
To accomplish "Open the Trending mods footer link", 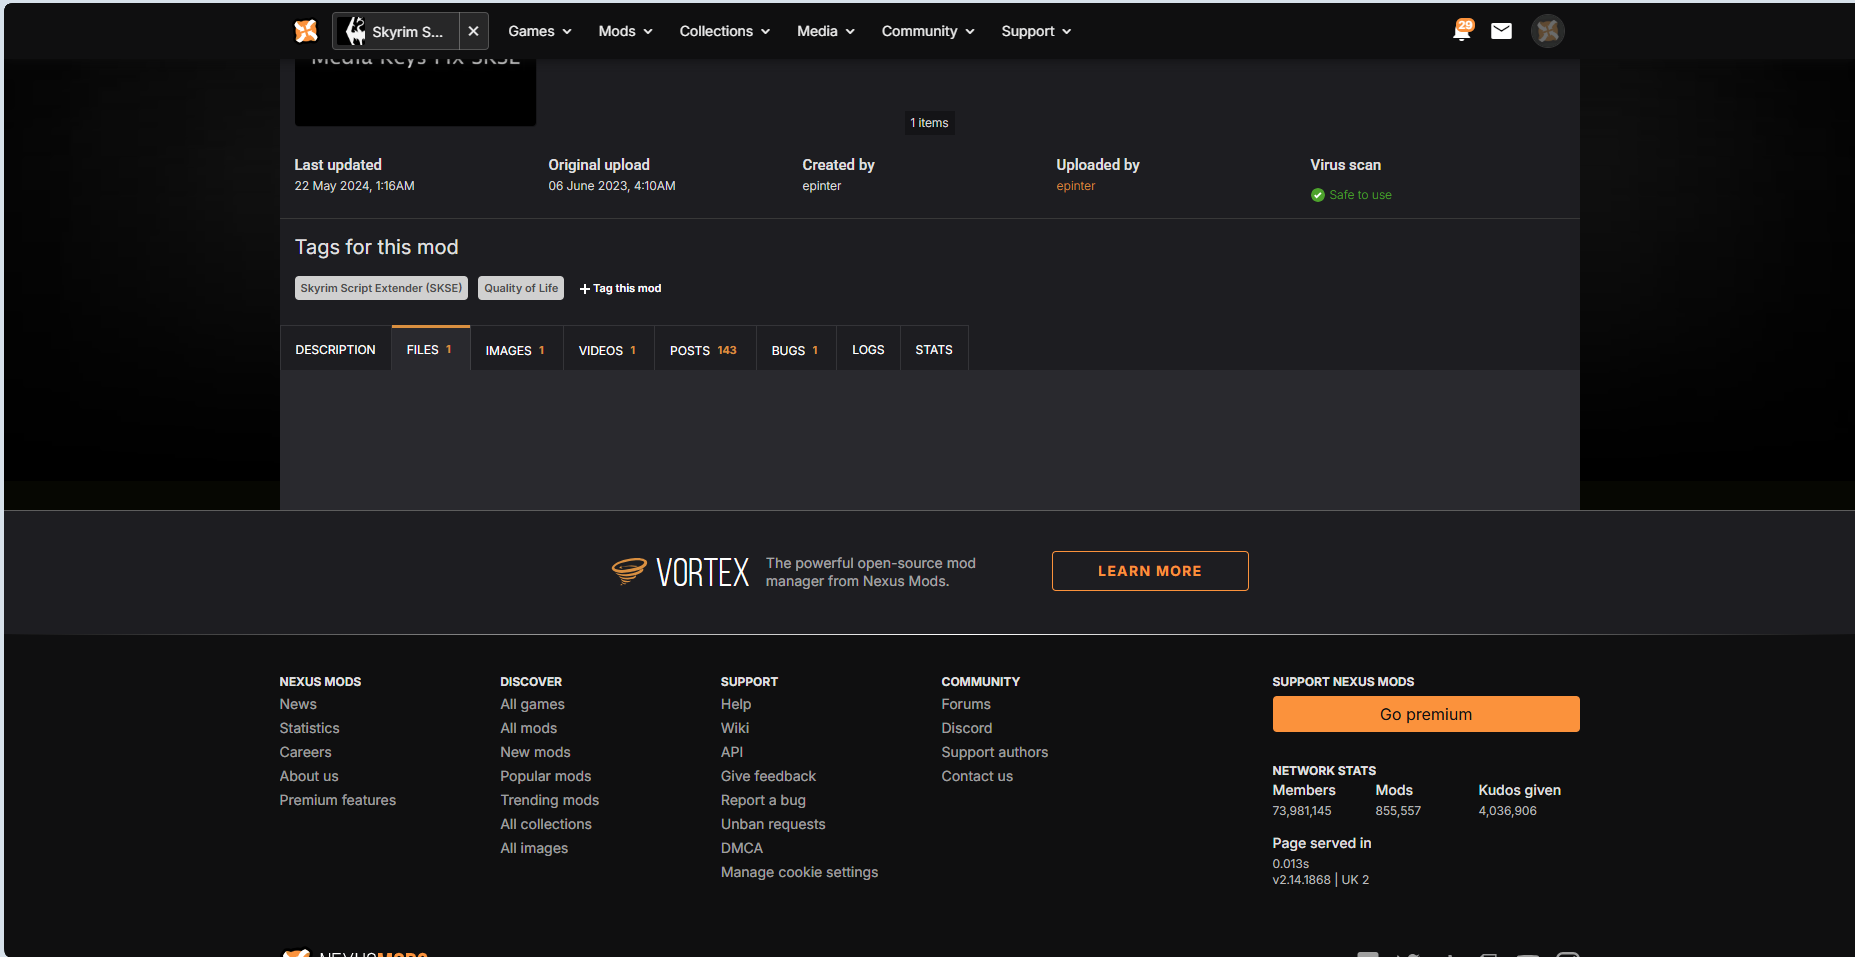I will click(x=550, y=800).
